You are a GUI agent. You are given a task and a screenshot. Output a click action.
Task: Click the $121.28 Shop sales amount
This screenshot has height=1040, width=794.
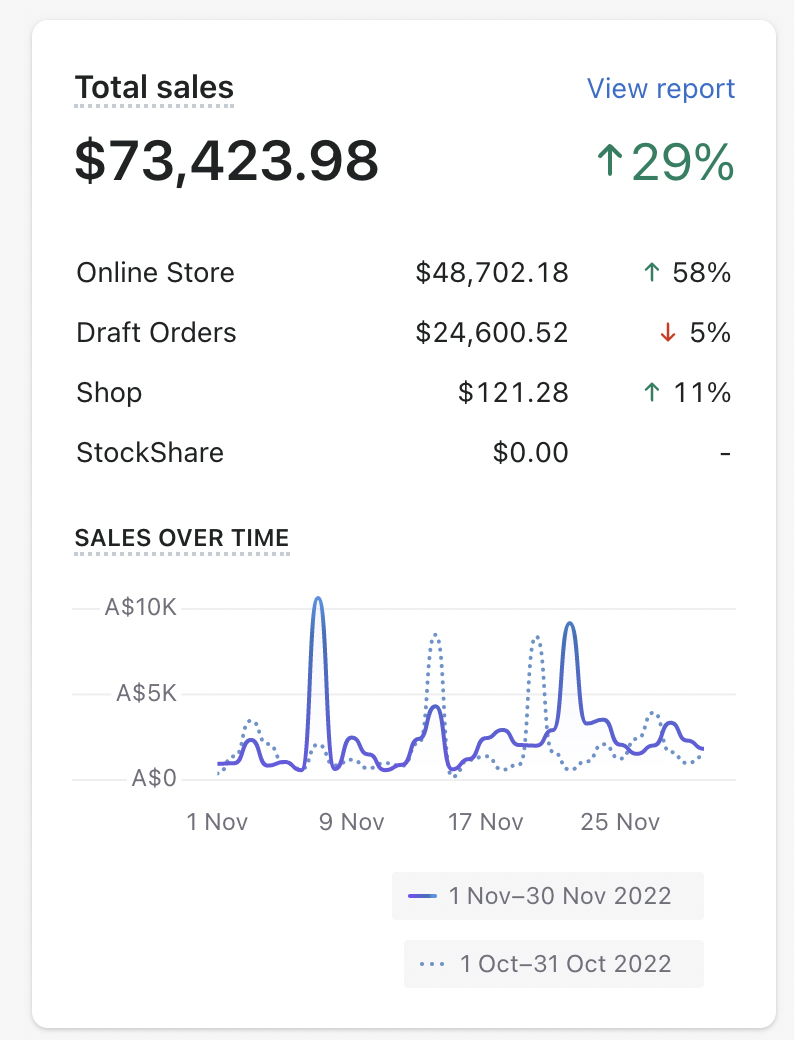(x=513, y=393)
